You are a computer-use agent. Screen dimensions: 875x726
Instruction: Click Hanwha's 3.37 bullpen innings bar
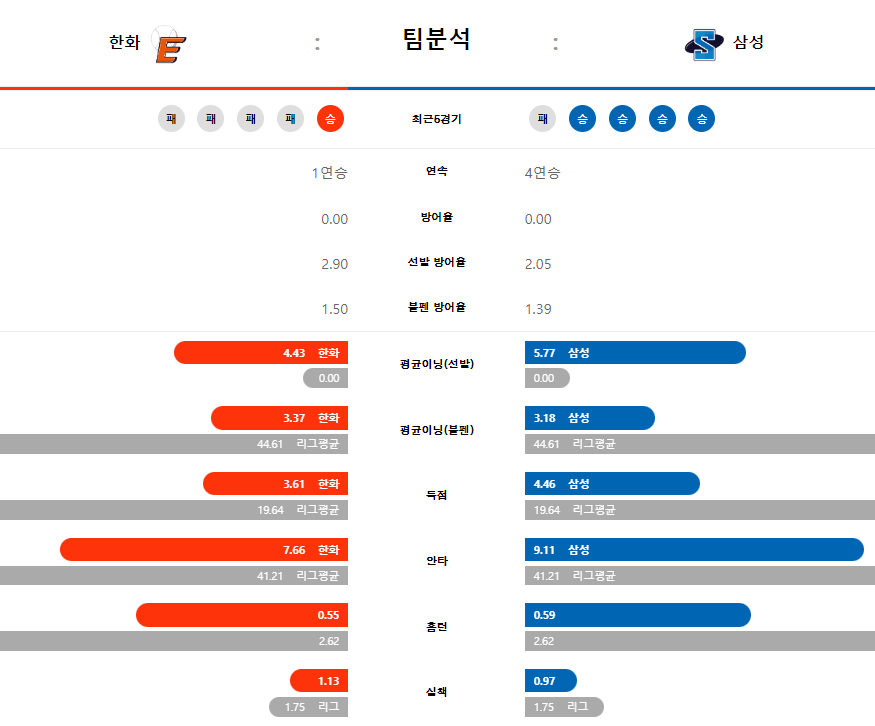[x=279, y=418]
